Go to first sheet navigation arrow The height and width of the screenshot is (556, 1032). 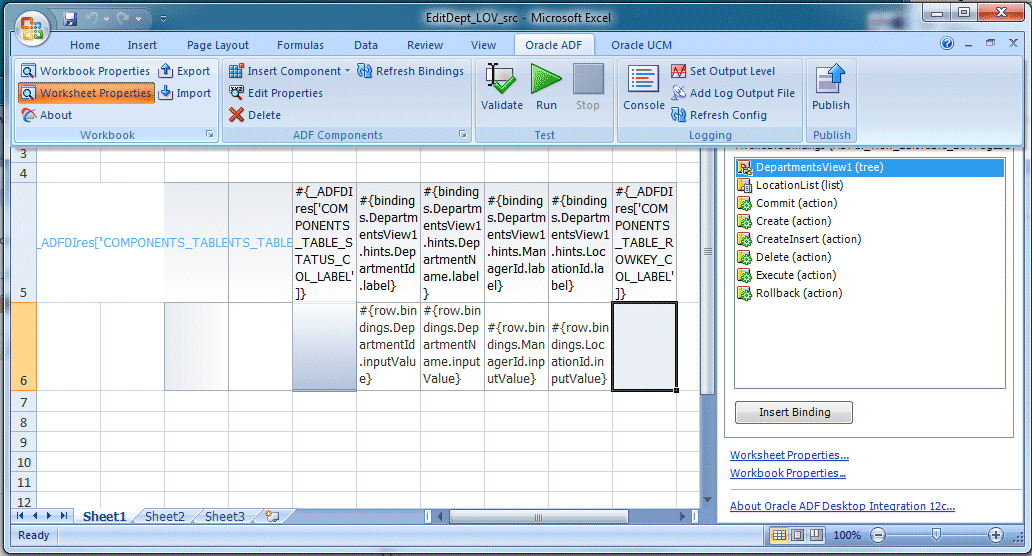click(x=20, y=516)
